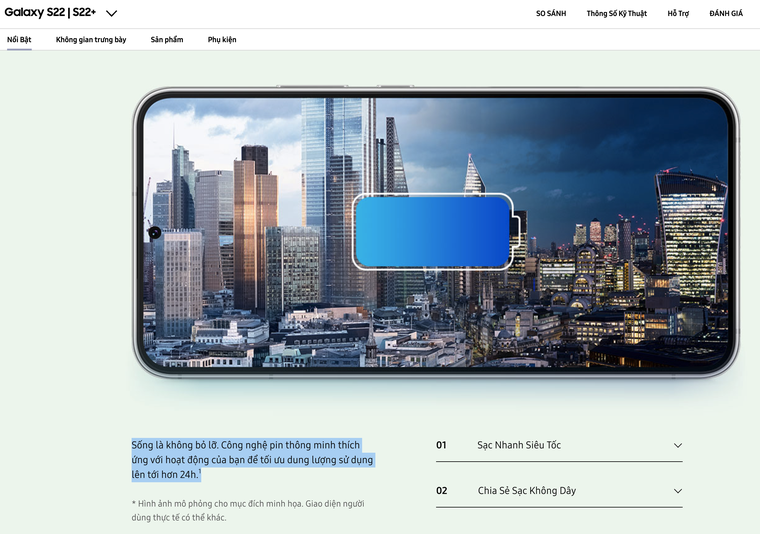Screen dimensions: 760x534
Task: Click footnote superscript 1 after 24h
Action: click(199, 471)
